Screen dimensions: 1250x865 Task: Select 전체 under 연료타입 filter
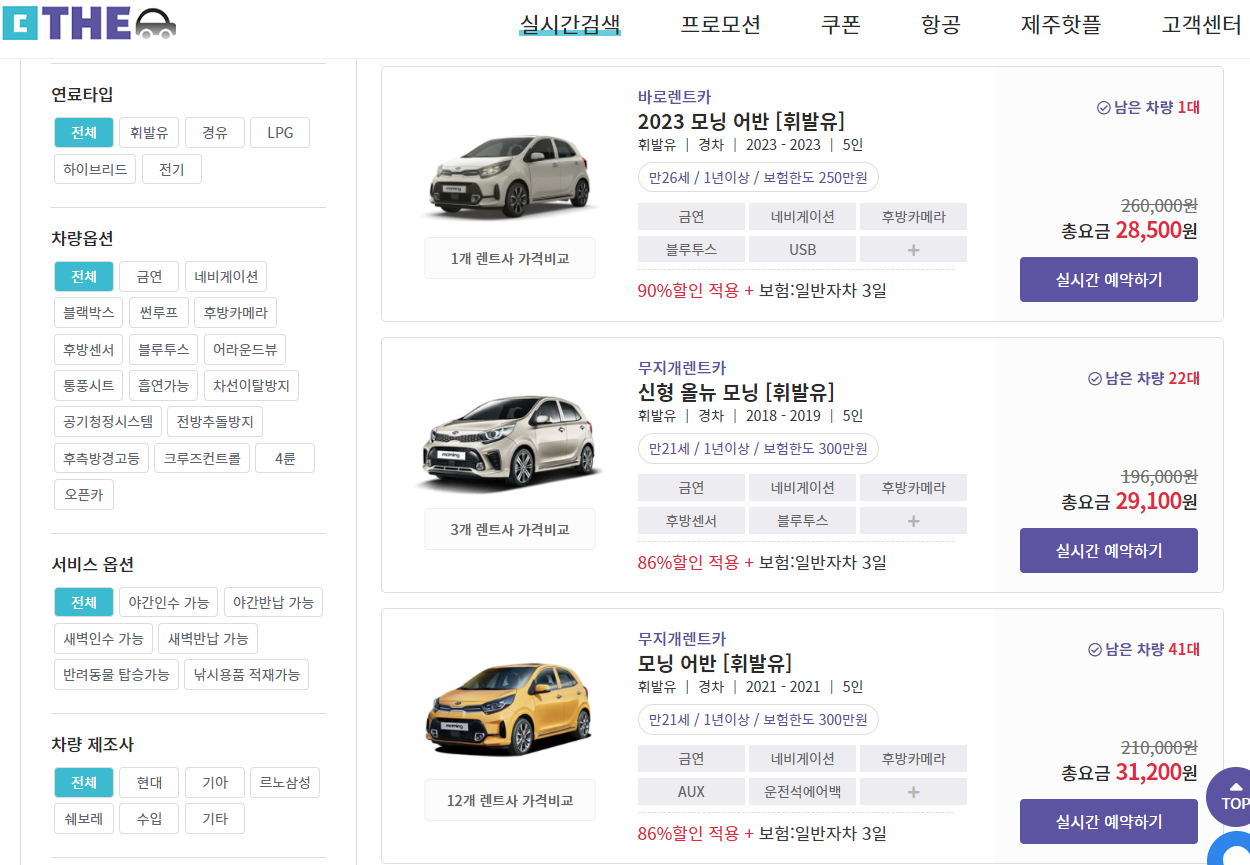click(84, 132)
